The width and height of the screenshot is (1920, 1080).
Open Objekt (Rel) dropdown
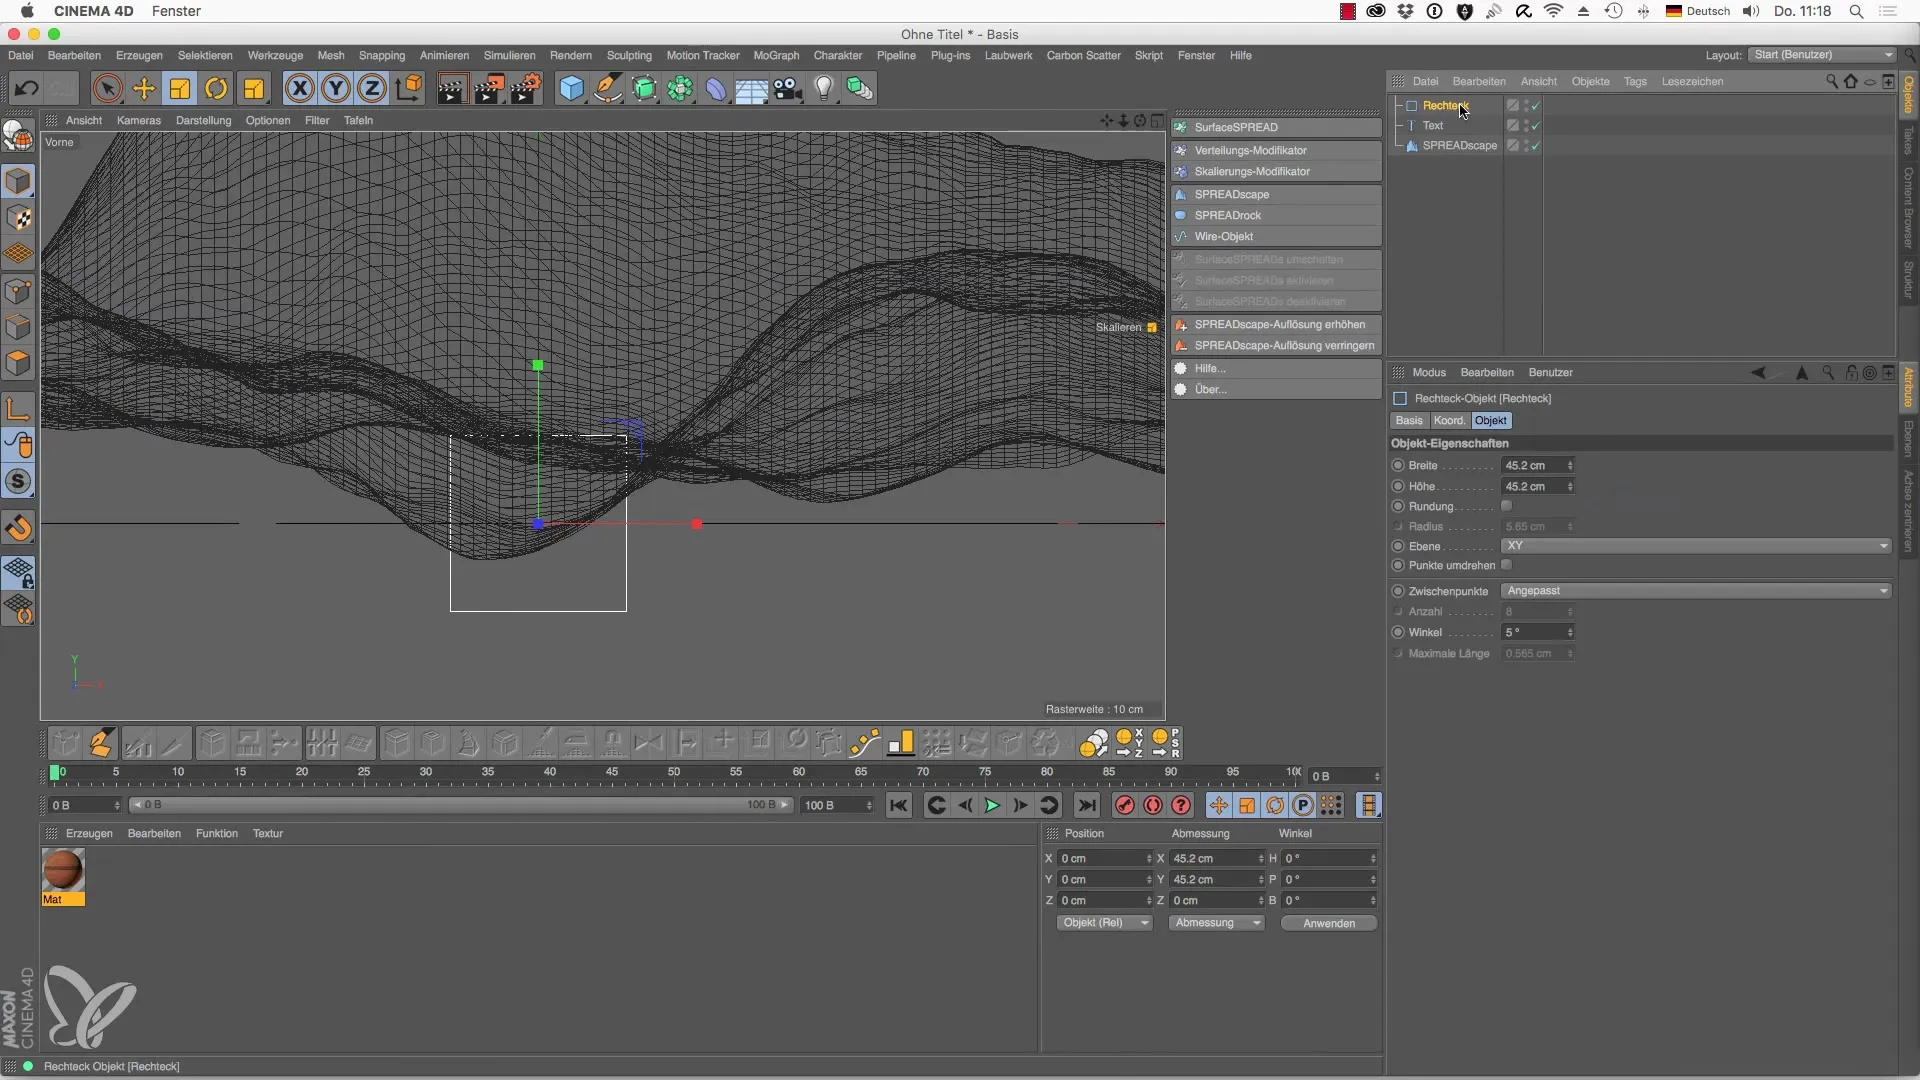click(1105, 923)
